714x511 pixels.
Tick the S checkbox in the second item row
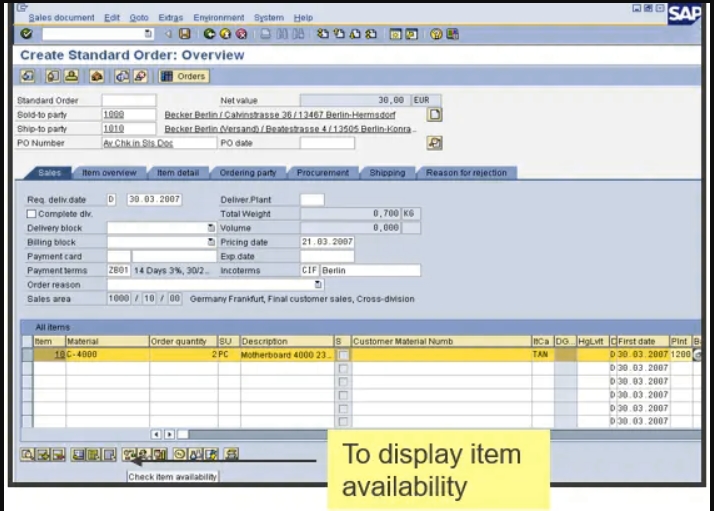343,368
